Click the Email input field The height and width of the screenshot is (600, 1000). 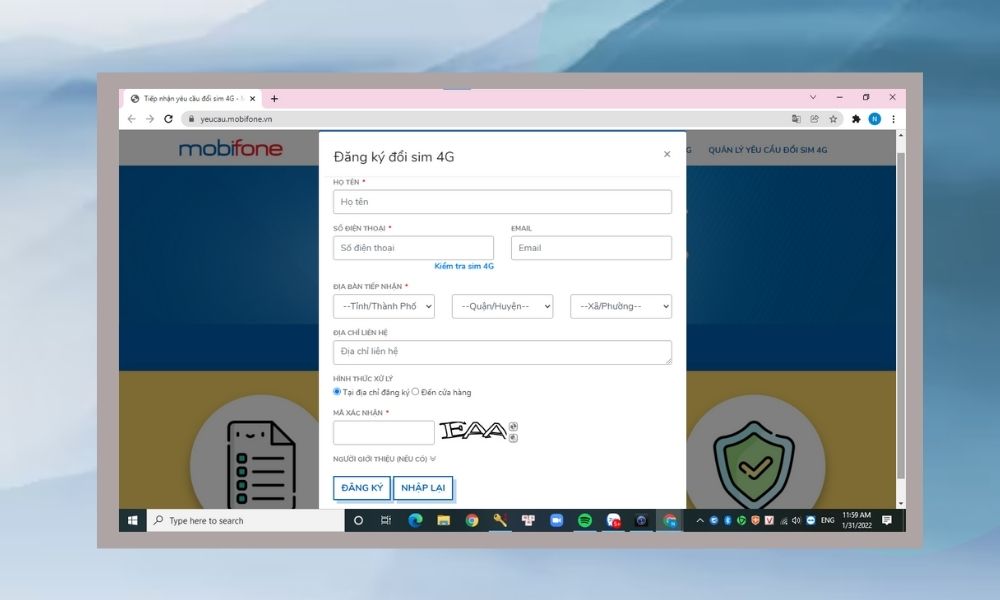click(x=591, y=247)
